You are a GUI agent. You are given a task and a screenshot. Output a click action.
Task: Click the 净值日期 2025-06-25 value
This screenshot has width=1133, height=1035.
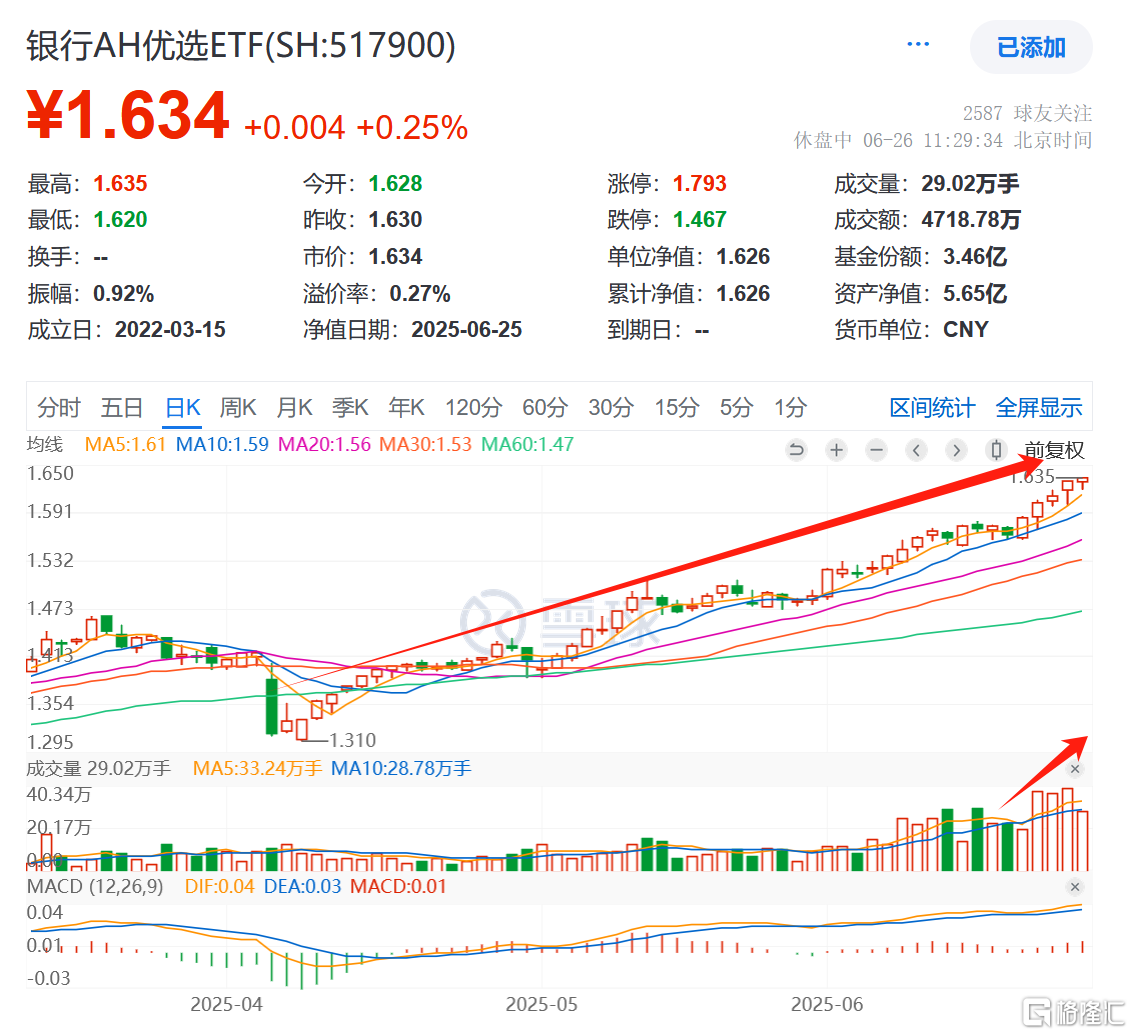pyautogui.click(x=467, y=330)
